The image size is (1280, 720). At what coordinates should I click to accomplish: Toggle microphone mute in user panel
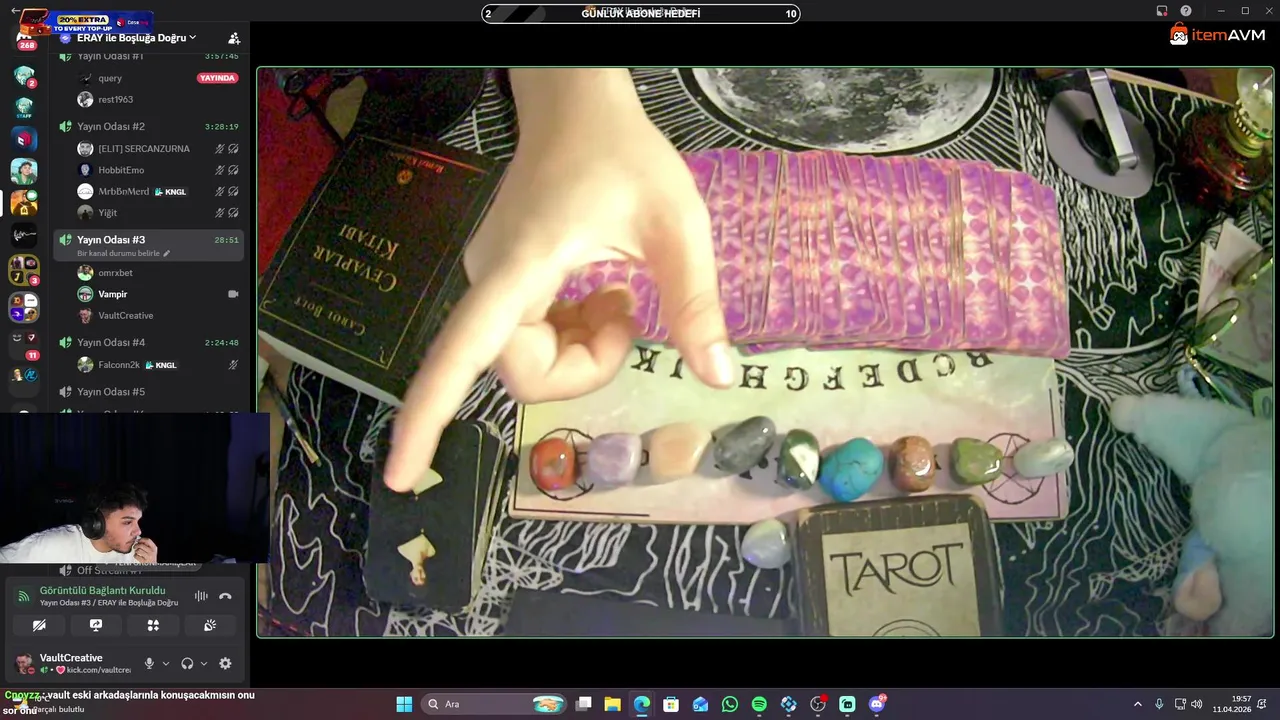click(149, 663)
